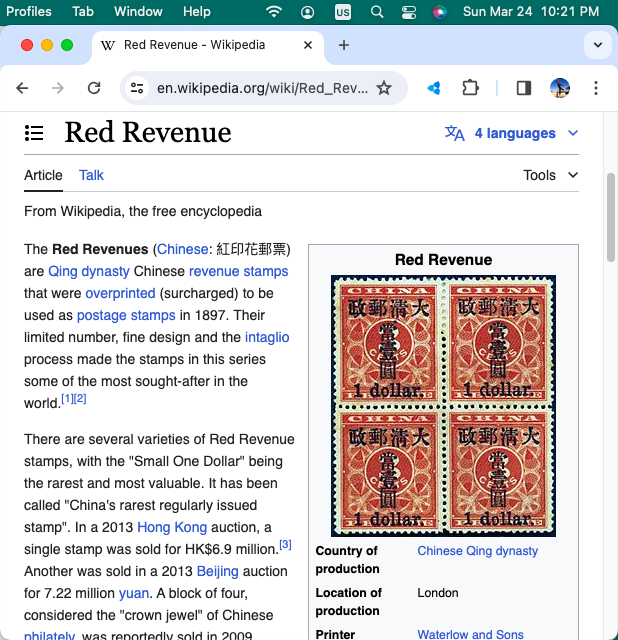Open the tab search chevron dropdown

point(597,45)
